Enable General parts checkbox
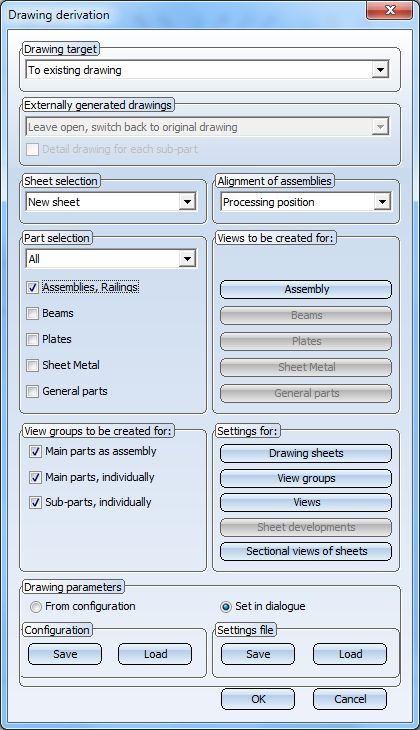The image size is (420, 730). 32,392
